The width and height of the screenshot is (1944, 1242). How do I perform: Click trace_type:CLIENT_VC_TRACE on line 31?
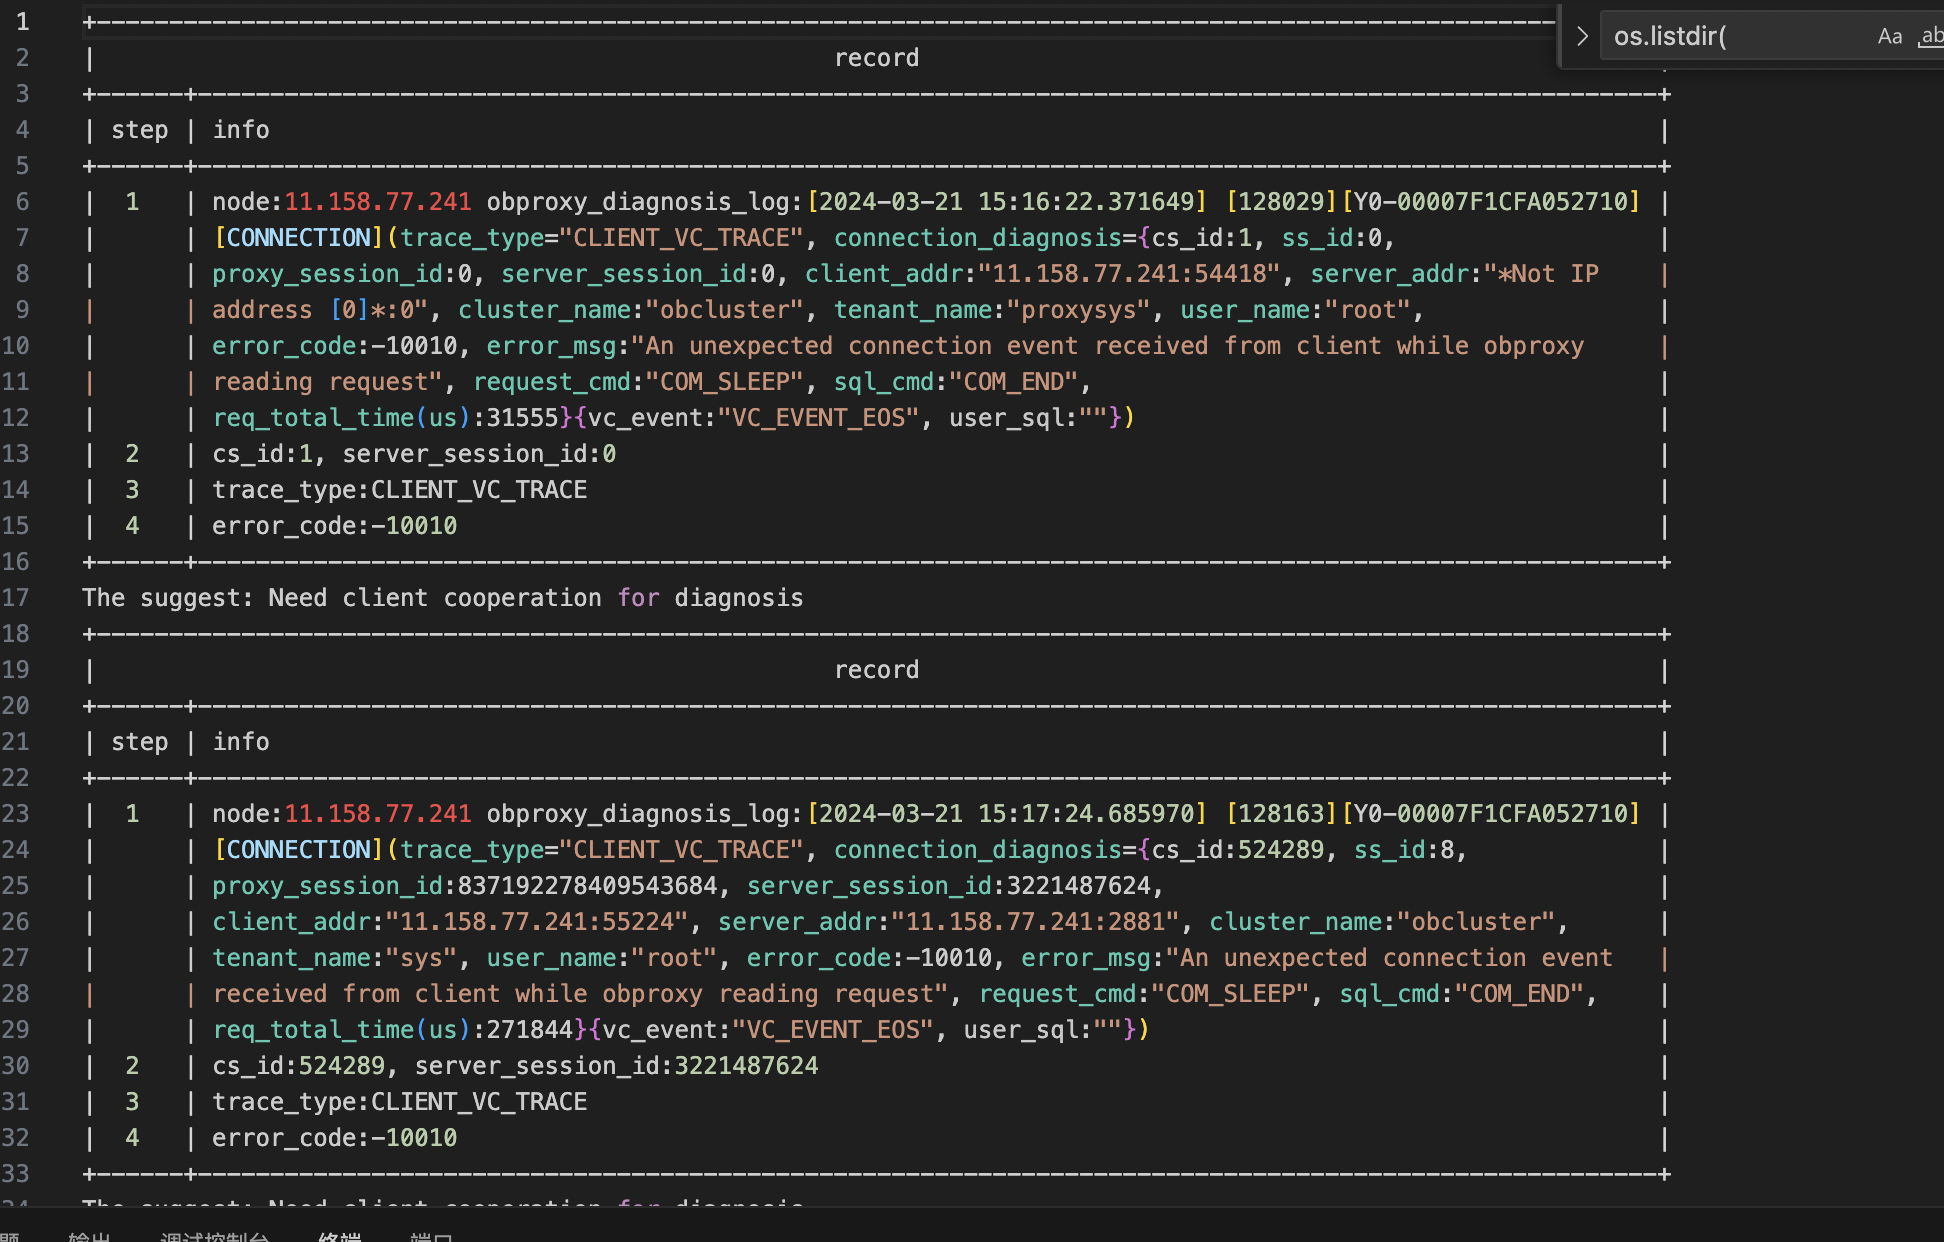pyautogui.click(x=400, y=1102)
